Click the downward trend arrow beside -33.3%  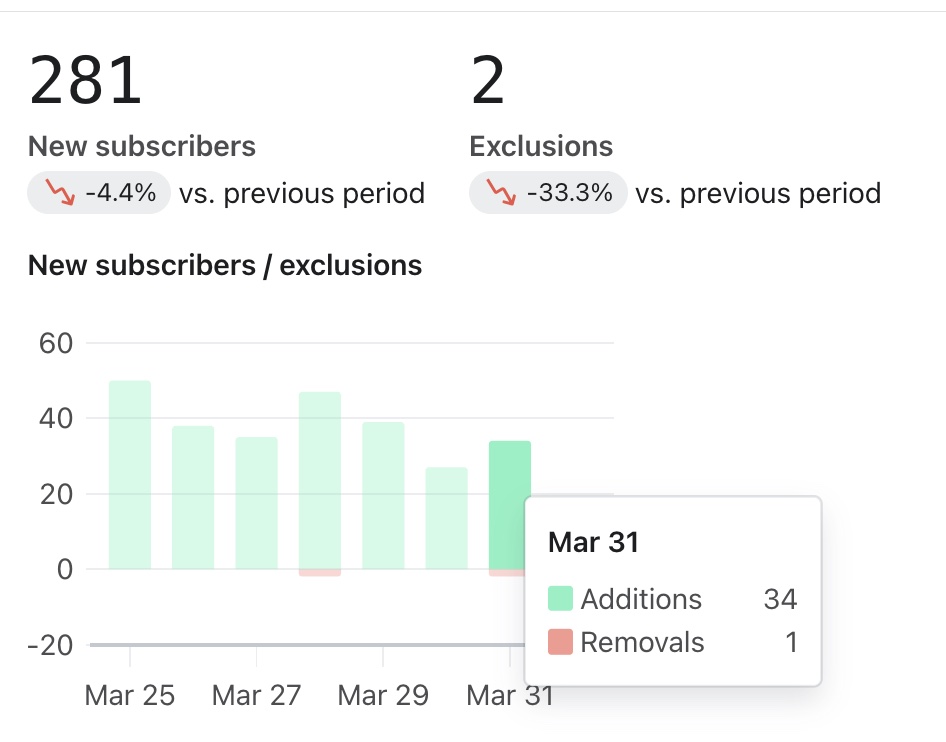point(502,192)
